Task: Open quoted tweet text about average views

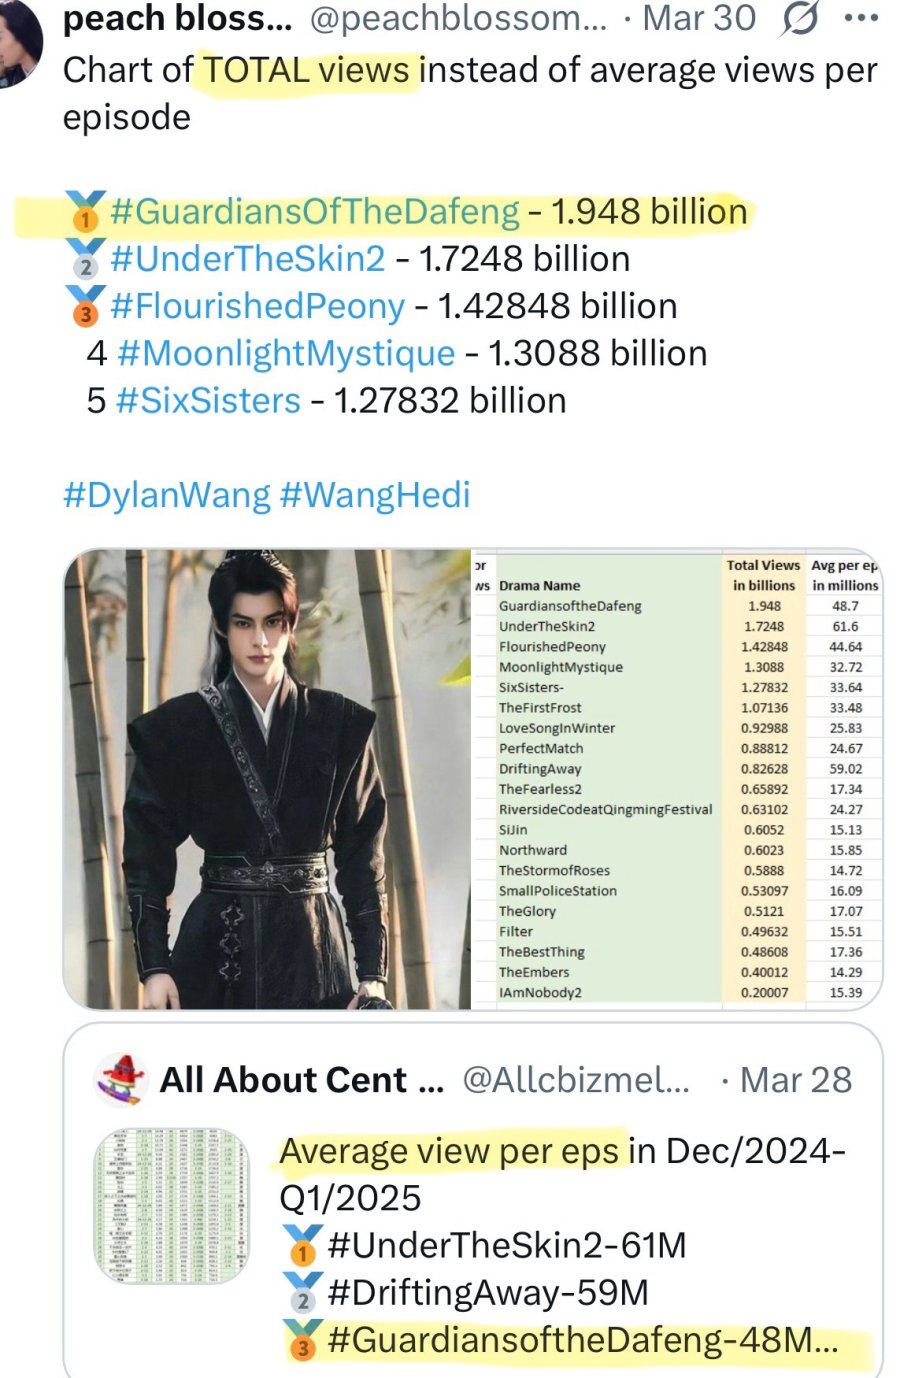Action: pos(563,1245)
